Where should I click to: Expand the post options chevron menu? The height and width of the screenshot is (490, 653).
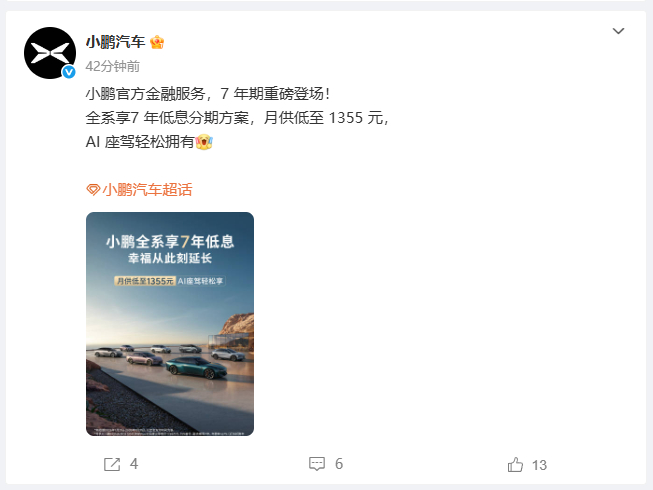(618, 31)
